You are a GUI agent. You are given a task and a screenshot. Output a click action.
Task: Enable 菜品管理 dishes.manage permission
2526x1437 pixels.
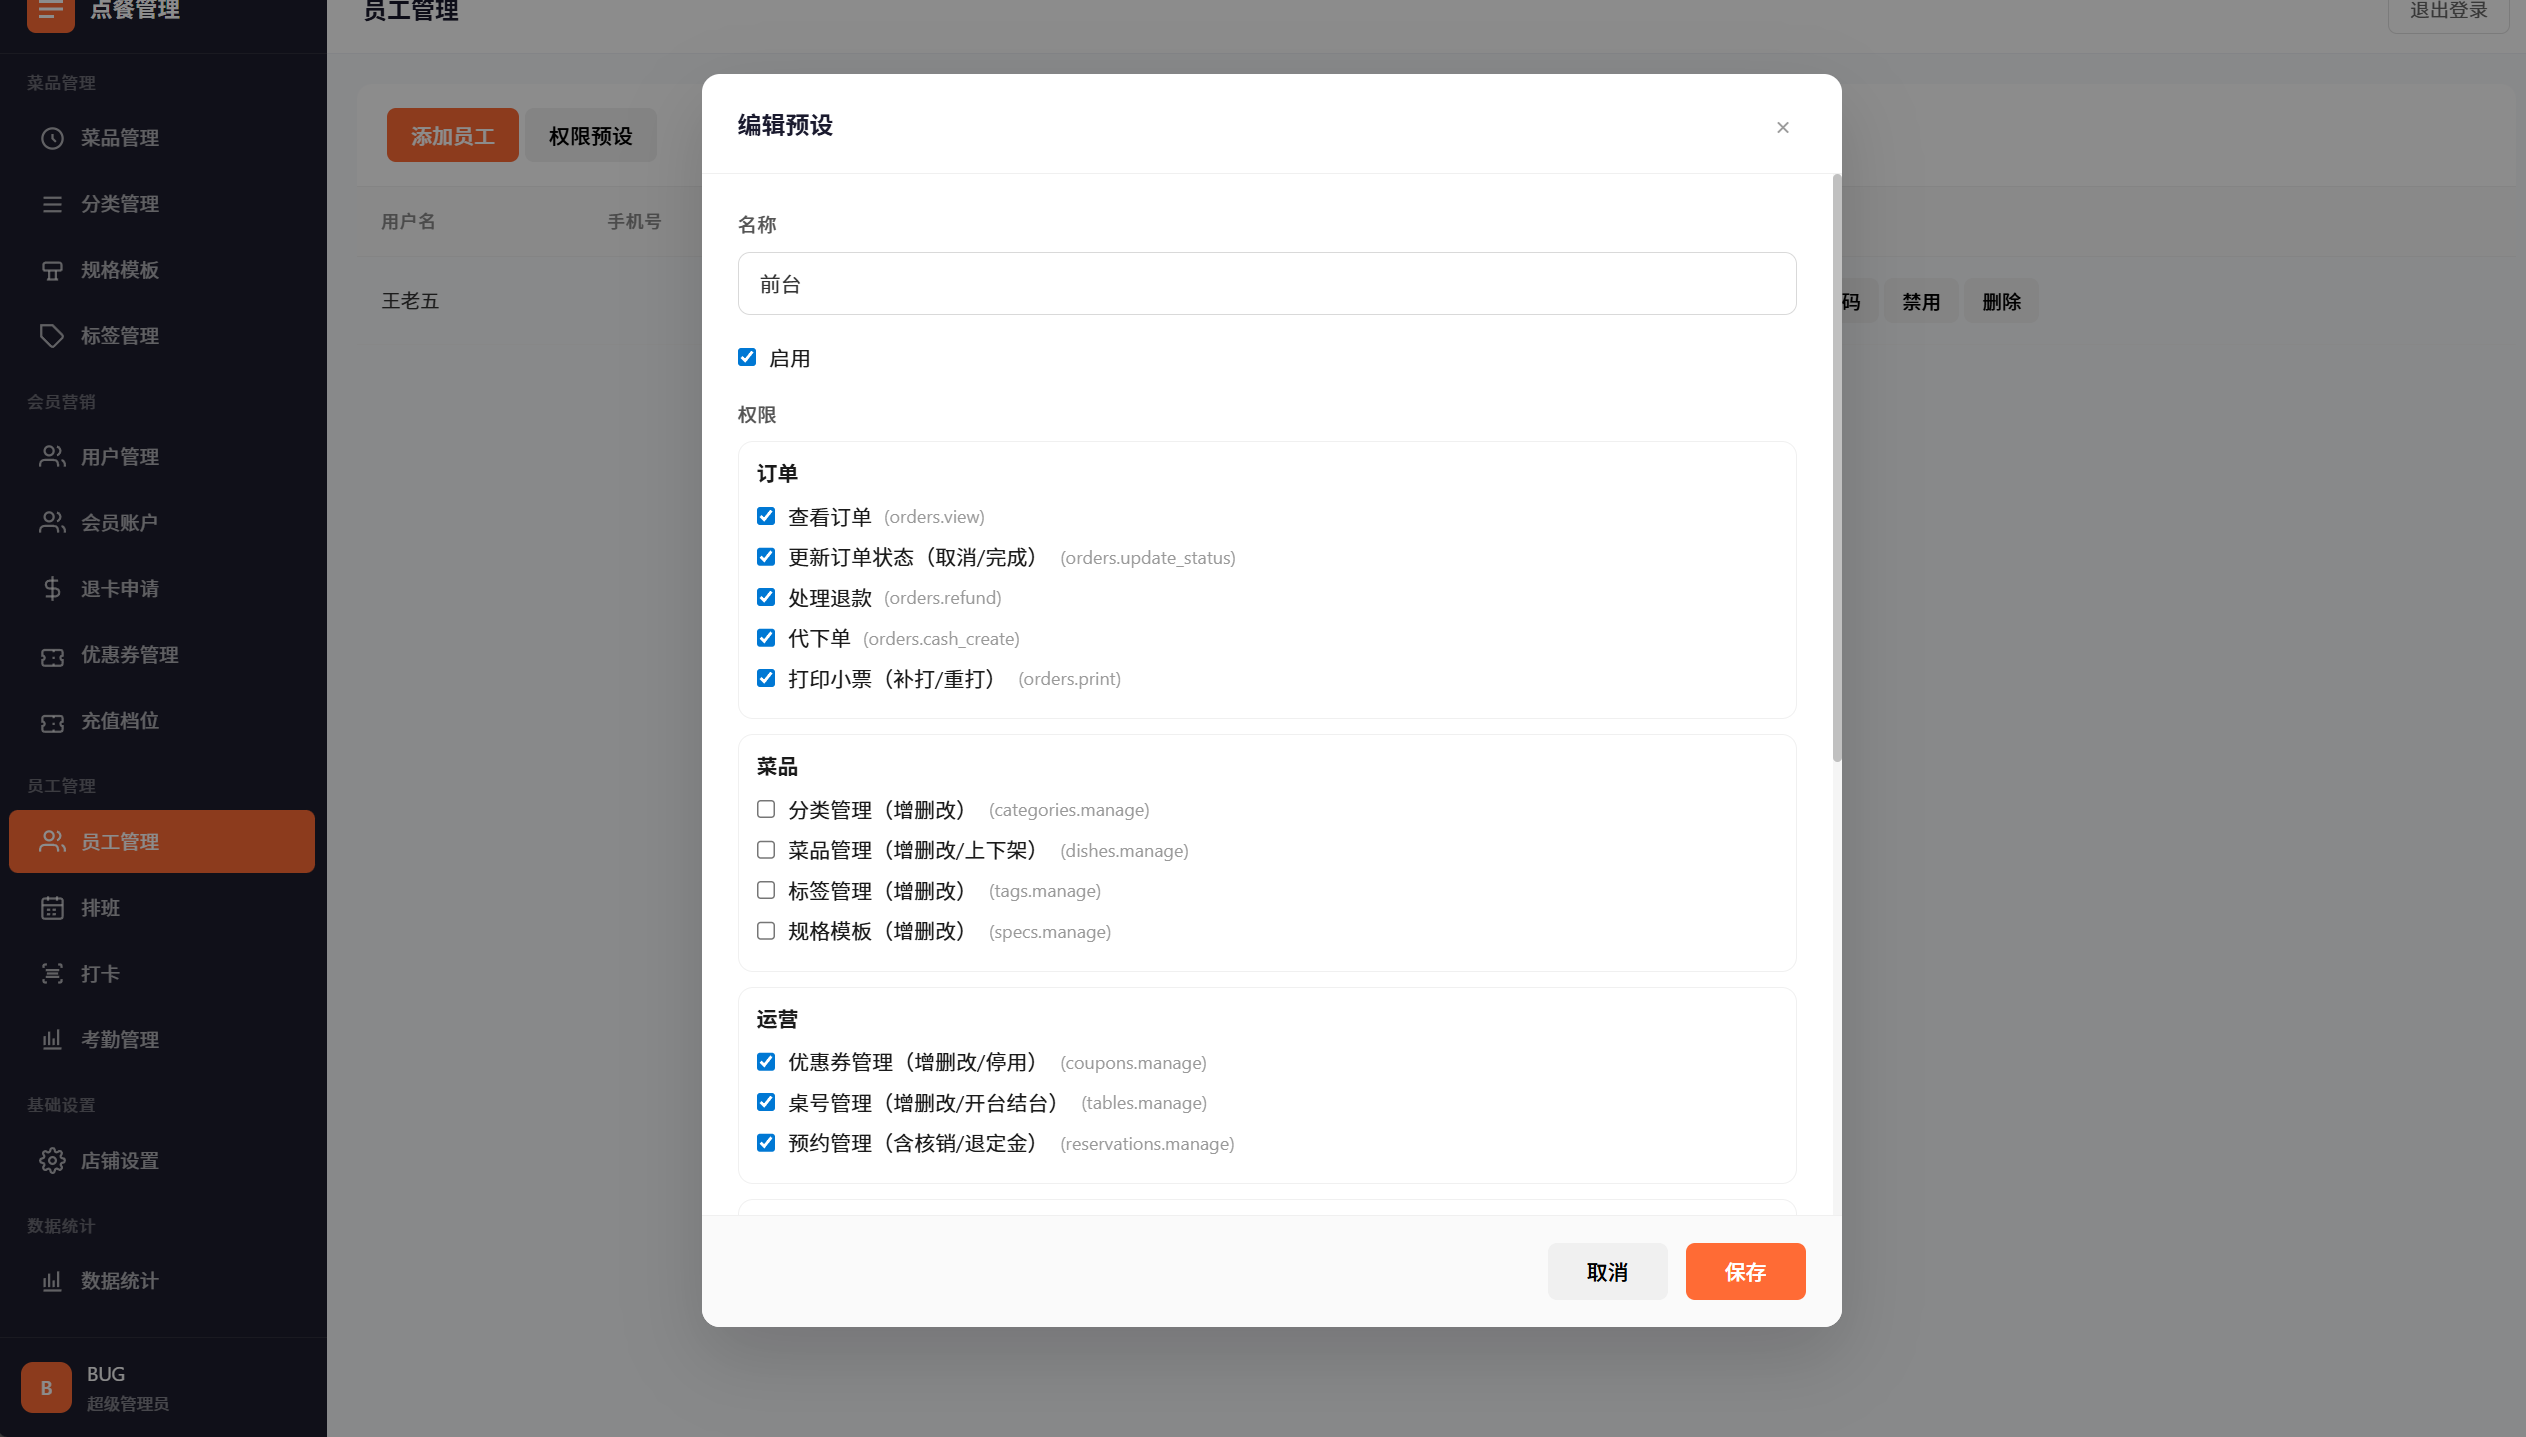pyautogui.click(x=766, y=850)
